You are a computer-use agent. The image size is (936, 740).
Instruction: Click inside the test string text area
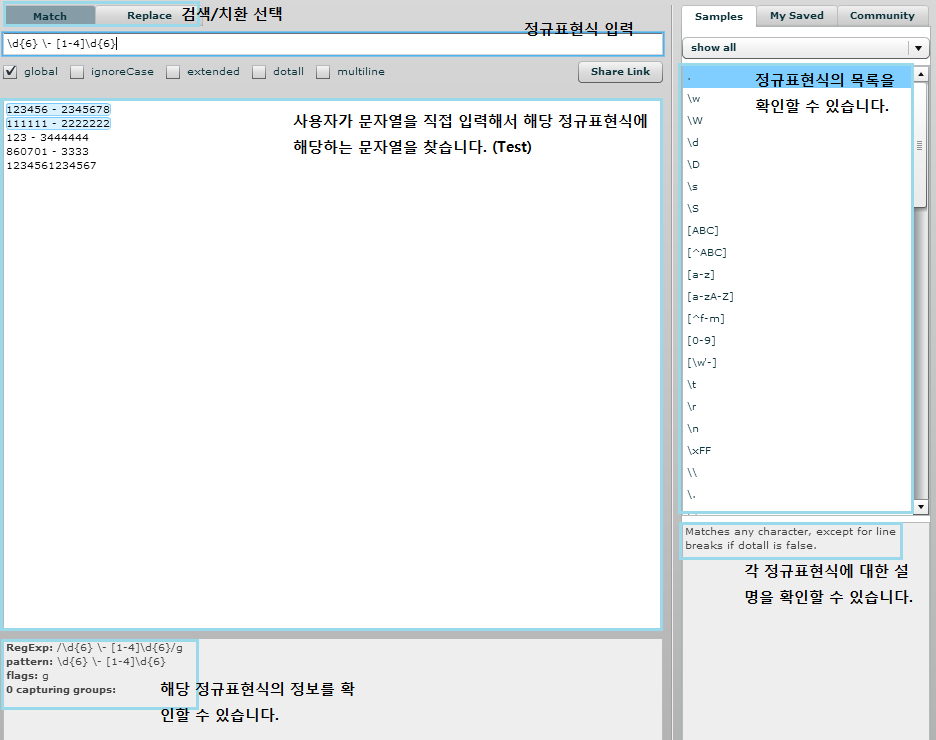pos(332,364)
